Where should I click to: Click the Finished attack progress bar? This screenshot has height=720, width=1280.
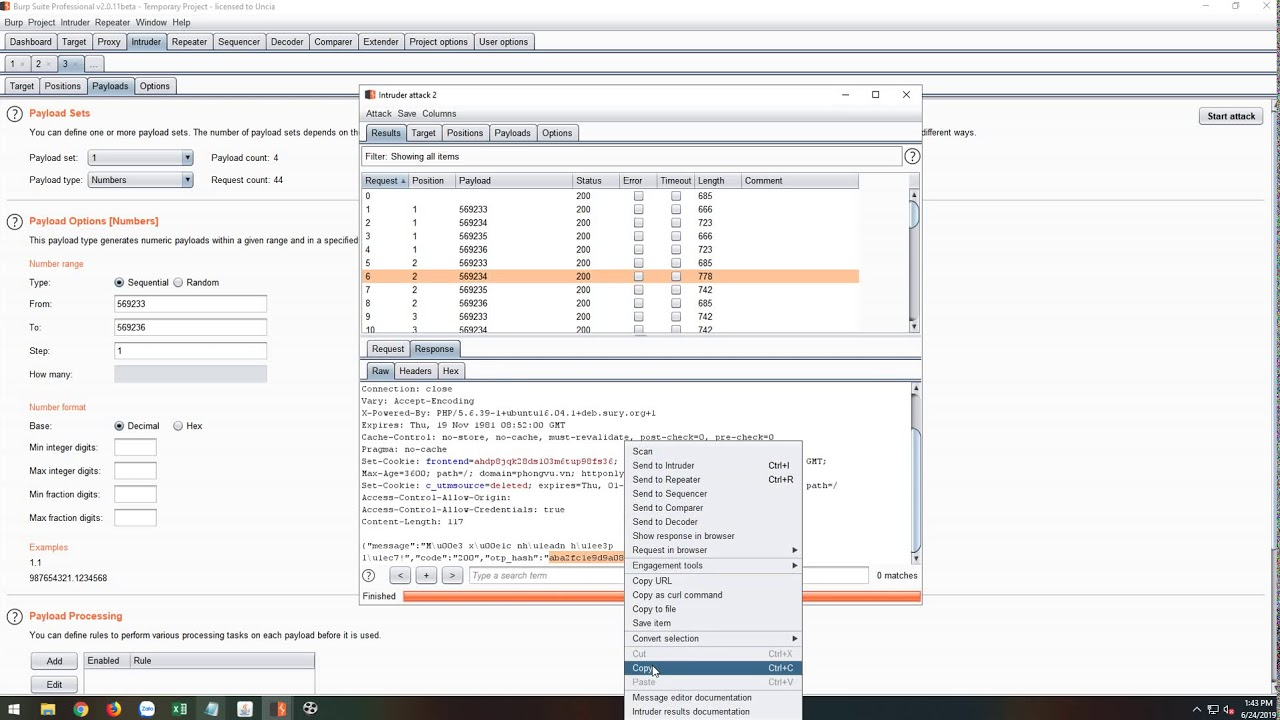click(x=660, y=597)
